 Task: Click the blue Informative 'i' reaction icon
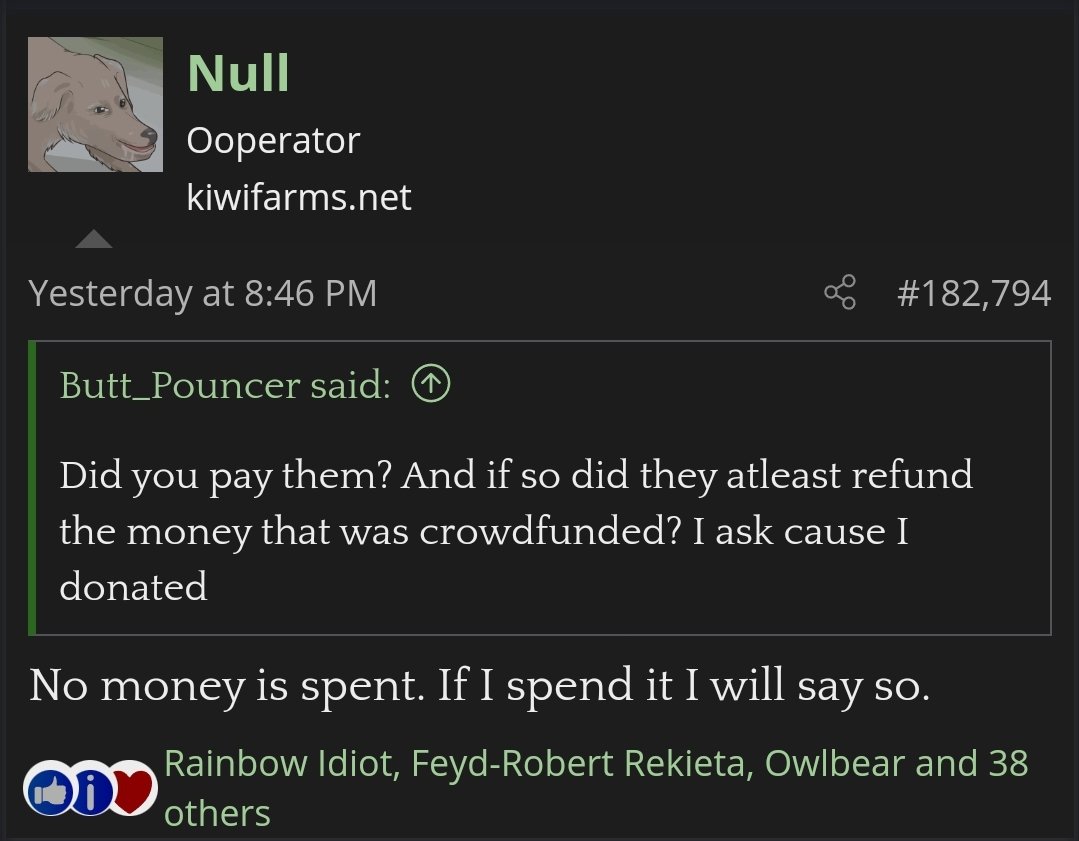pyautogui.click(x=90, y=789)
